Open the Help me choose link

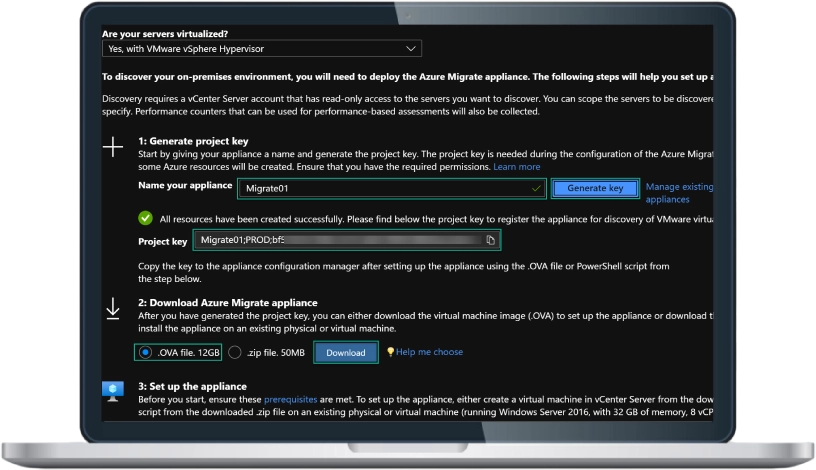(x=429, y=352)
